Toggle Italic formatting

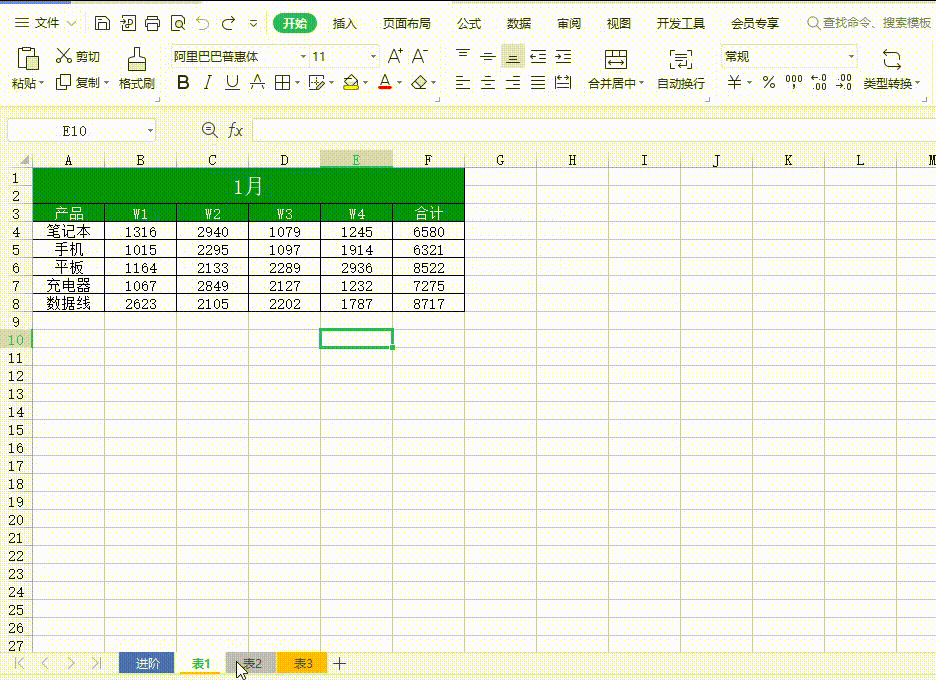click(x=208, y=82)
